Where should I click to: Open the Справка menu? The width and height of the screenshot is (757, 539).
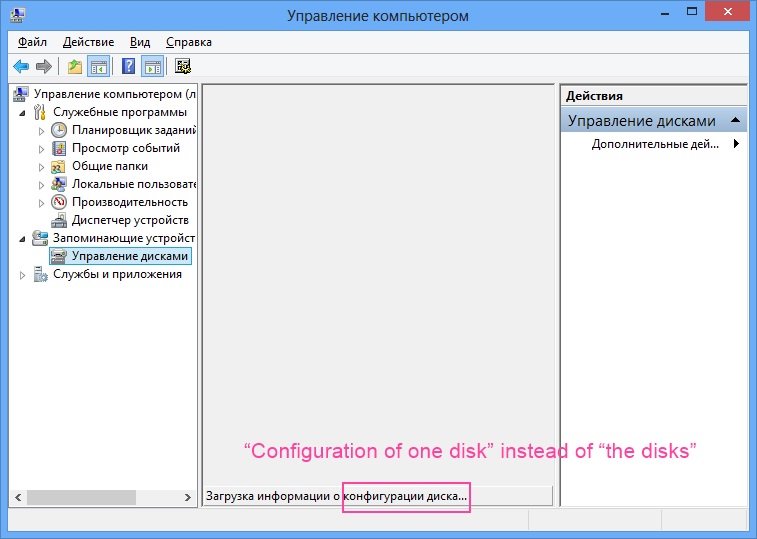(x=189, y=42)
